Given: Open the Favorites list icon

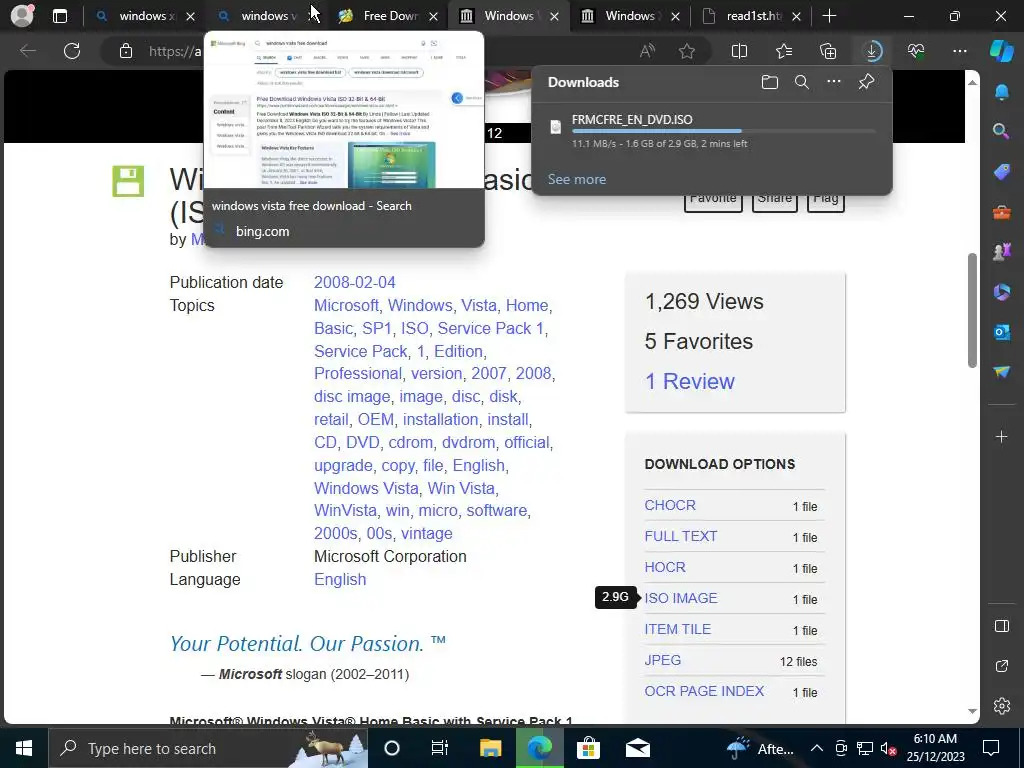Looking at the screenshot, I should [x=784, y=51].
